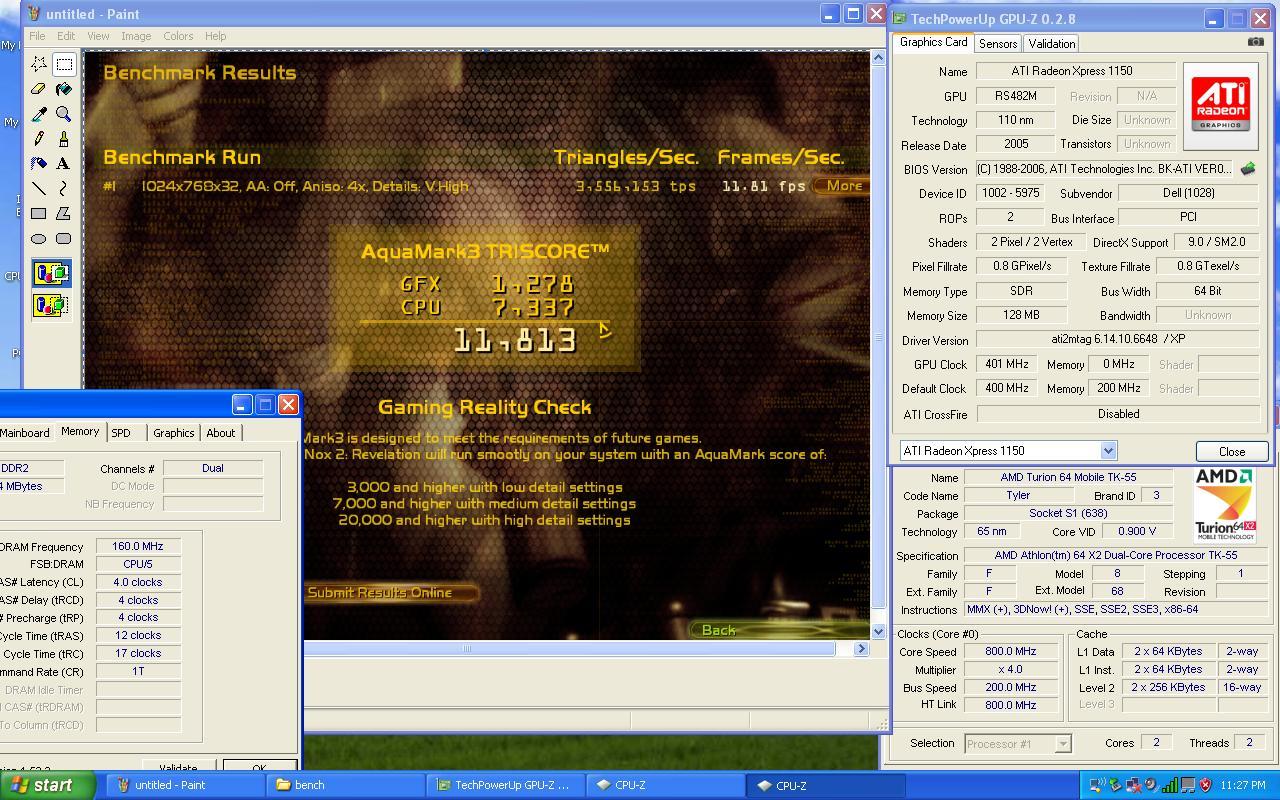The width and height of the screenshot is (1280, 800).
Task: Click the Validate button in CPU-Z
Action: coord(178,768)
